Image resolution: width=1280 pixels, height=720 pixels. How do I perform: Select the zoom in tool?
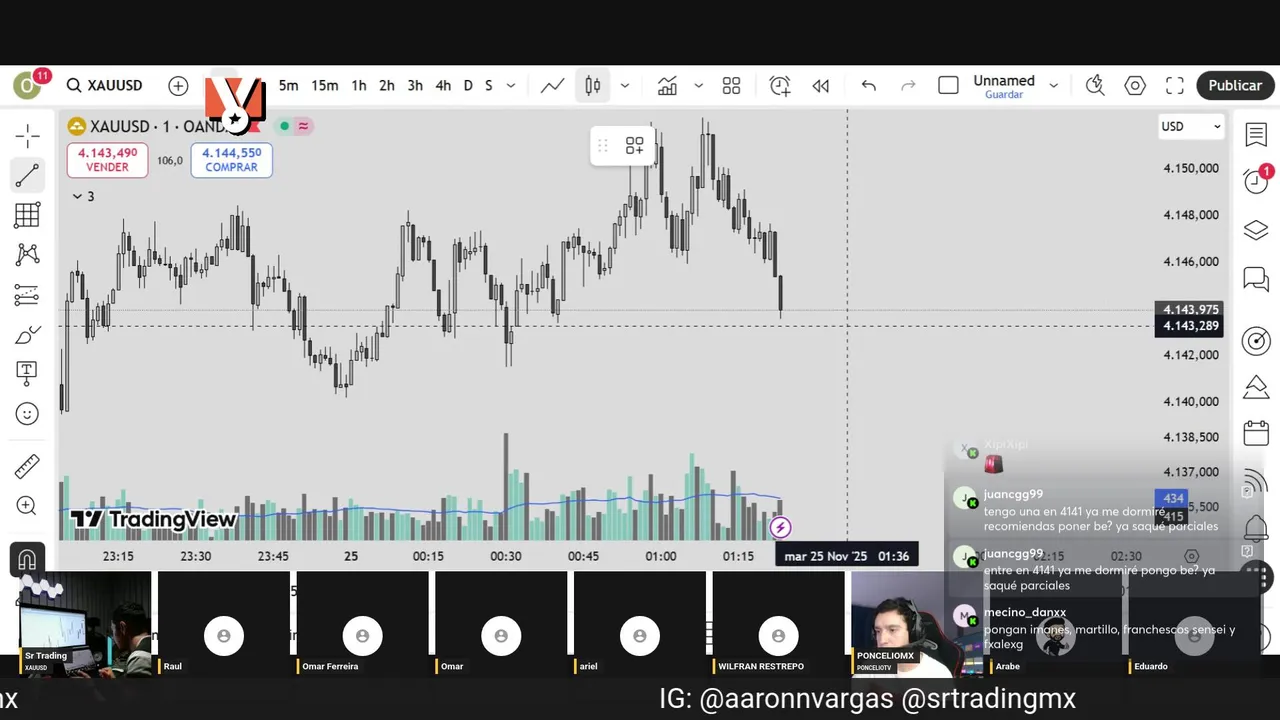coord(27,506)
